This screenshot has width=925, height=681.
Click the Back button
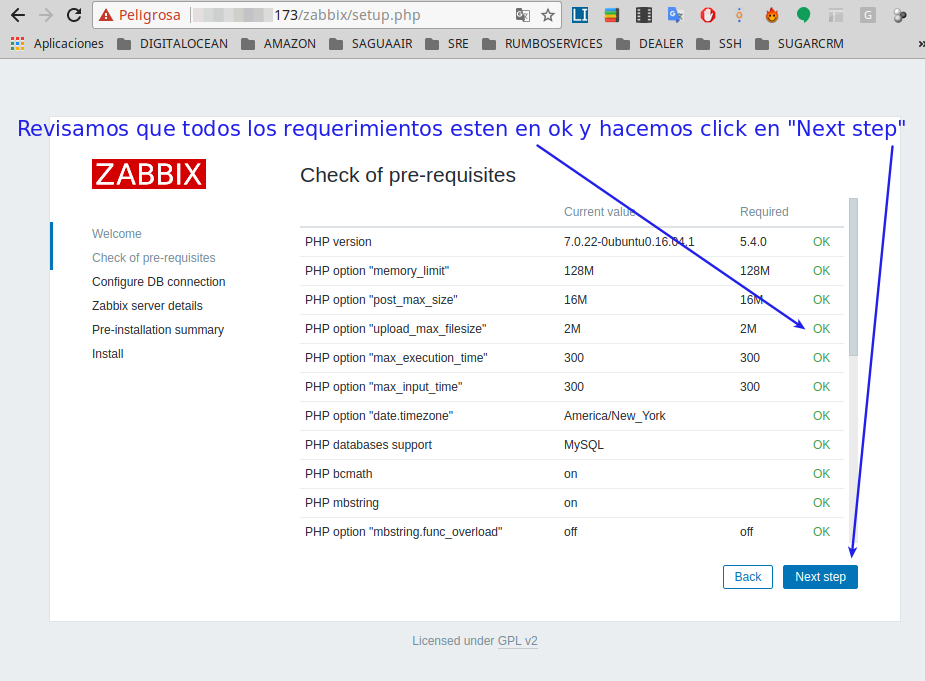pyautogui.click(x=747, y=577)
